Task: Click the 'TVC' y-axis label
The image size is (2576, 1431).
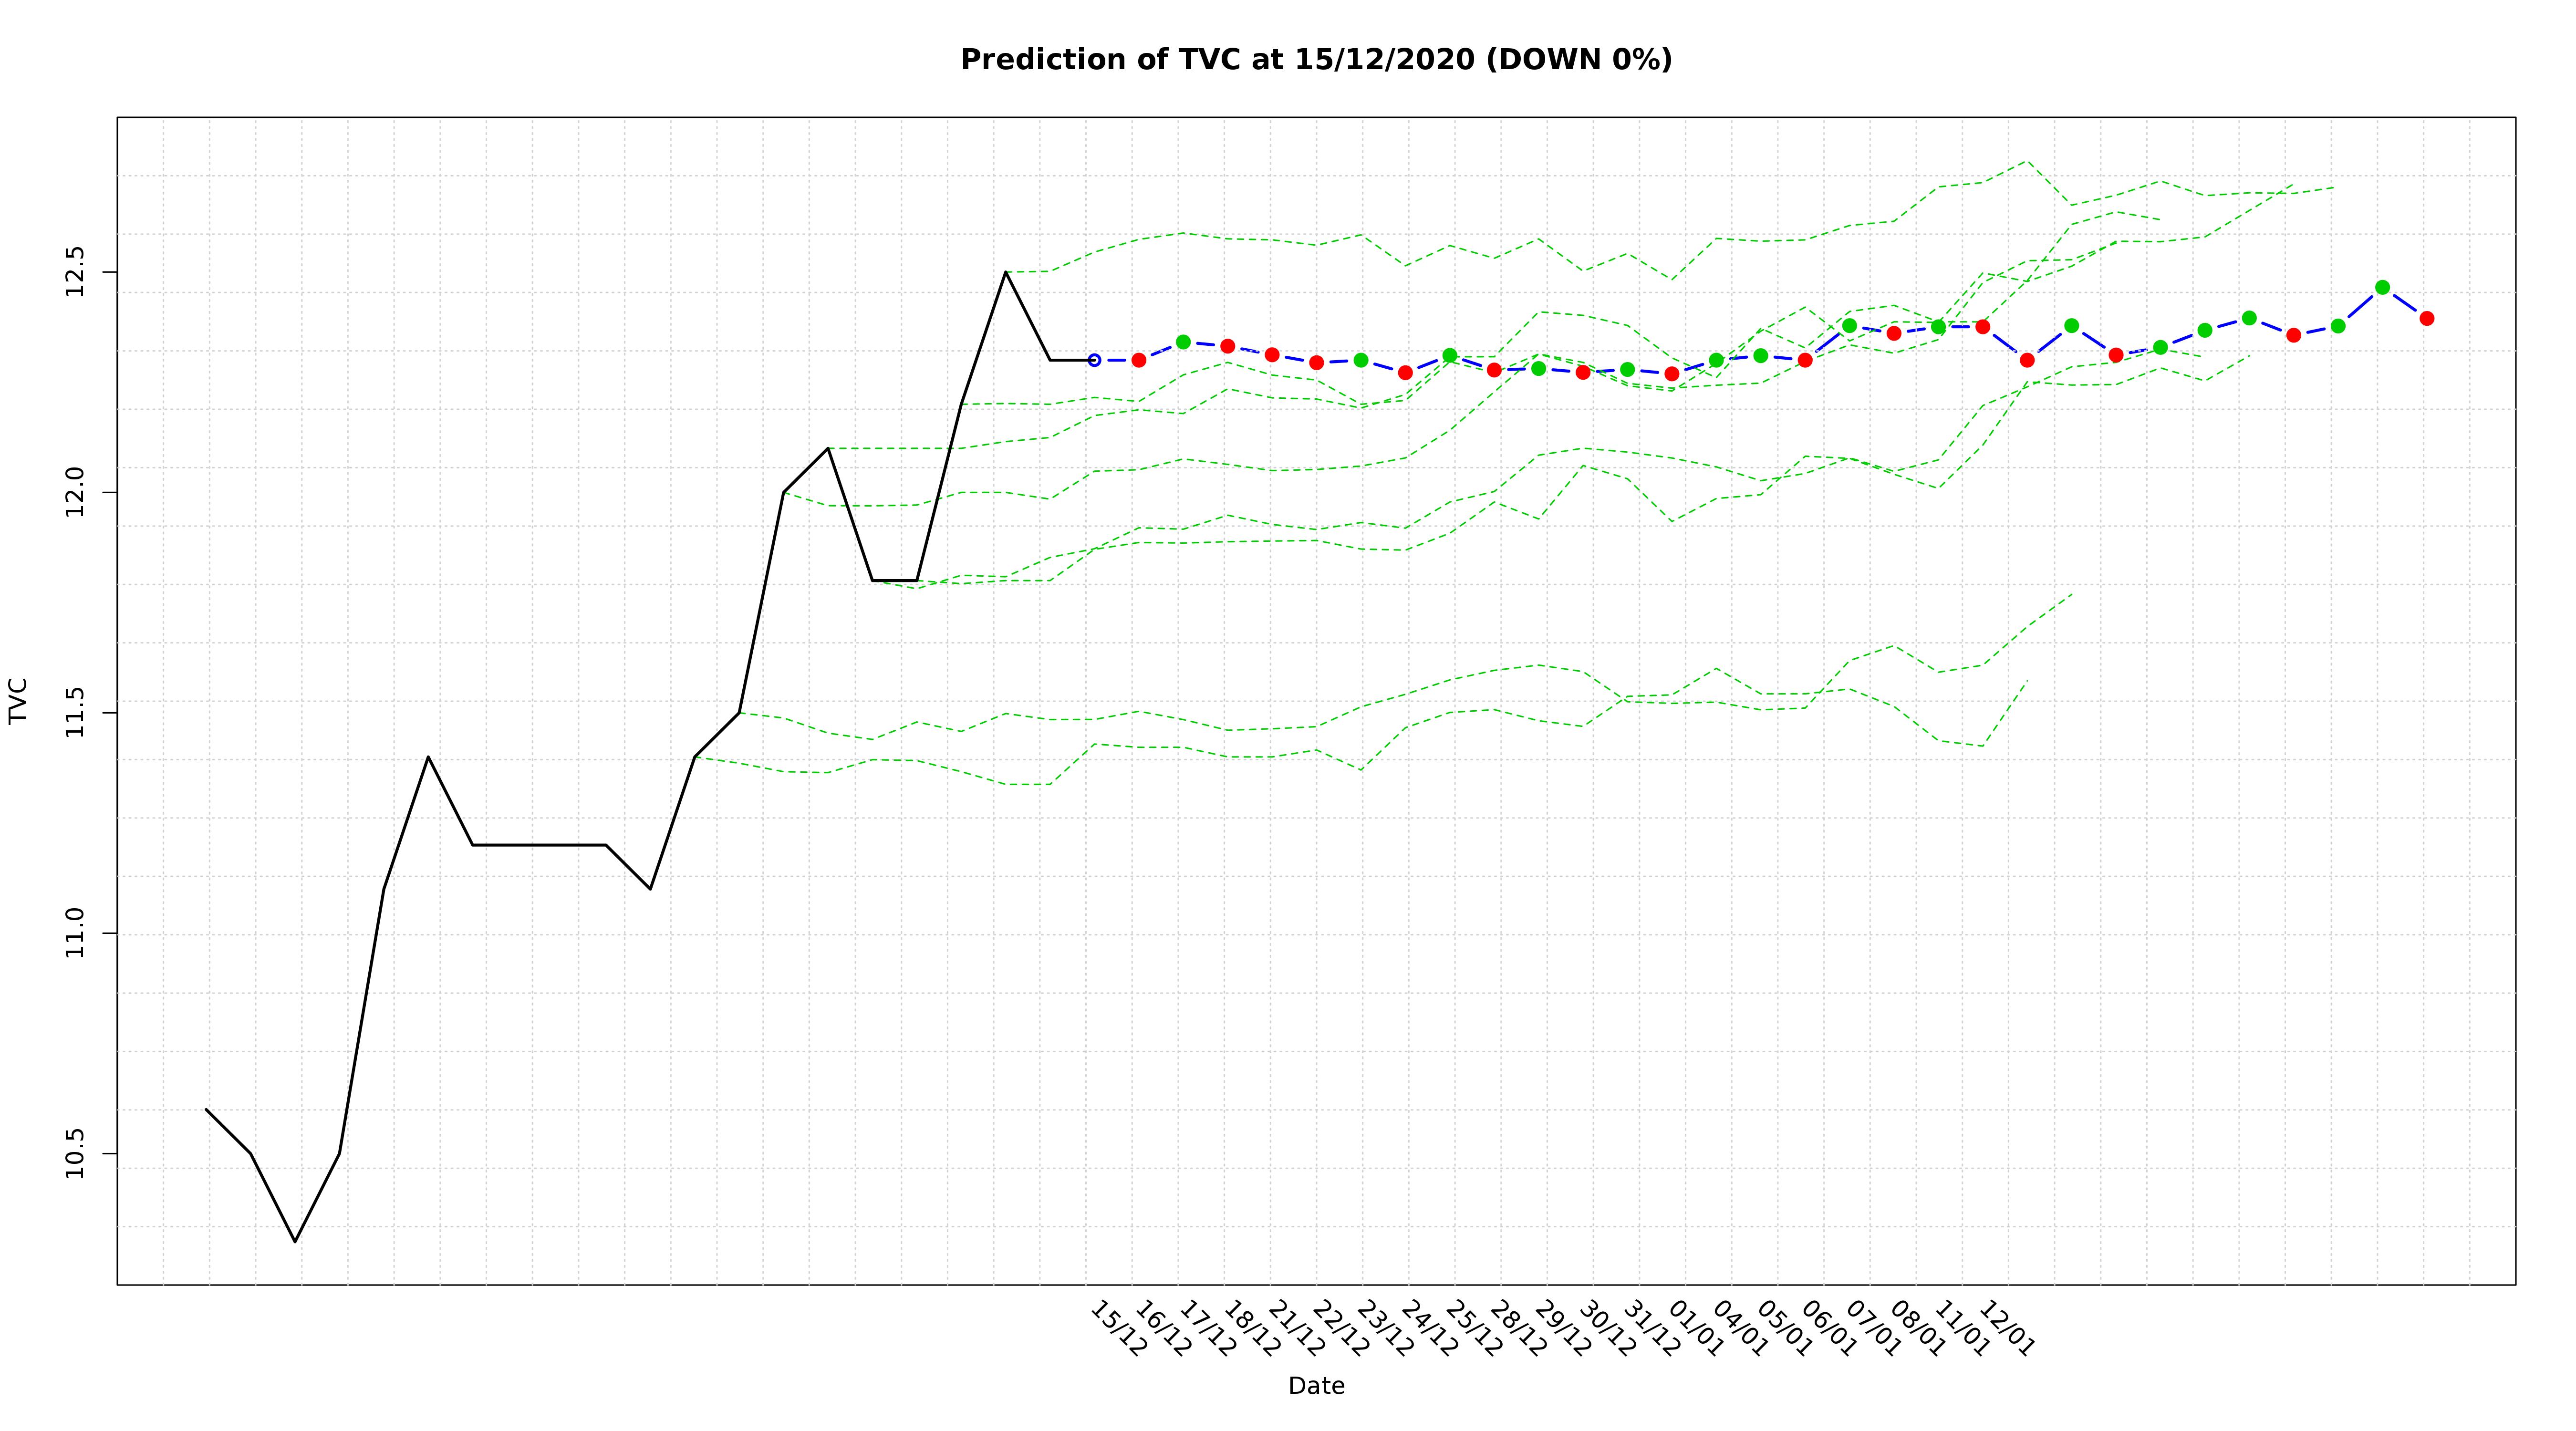Action: pyautogui.click(x=18, y=700)
